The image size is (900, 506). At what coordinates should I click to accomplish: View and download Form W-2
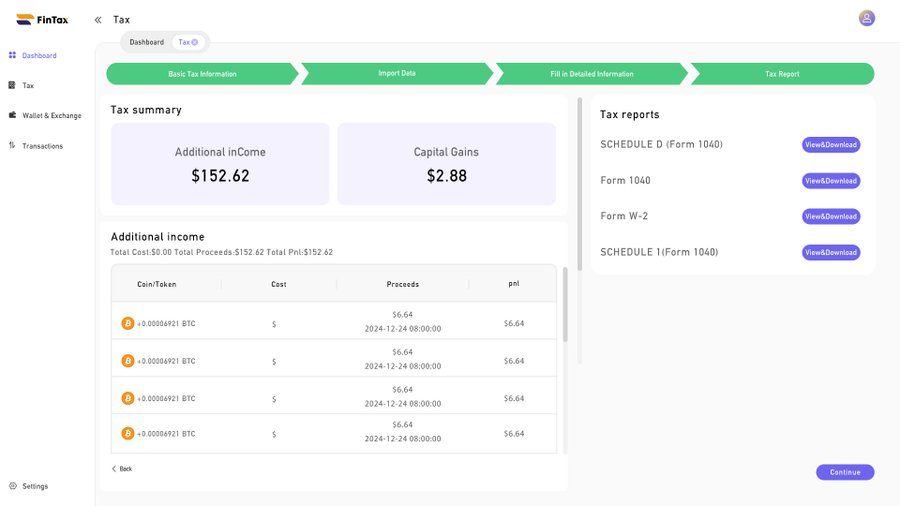831,216
